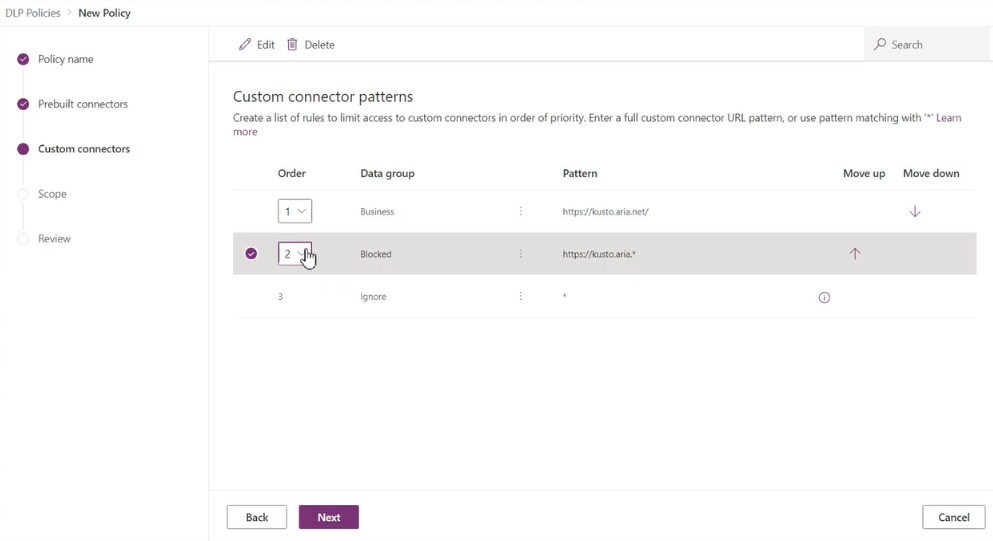Select the https://kusto.aria.net/ pattern text

[605, 212]
